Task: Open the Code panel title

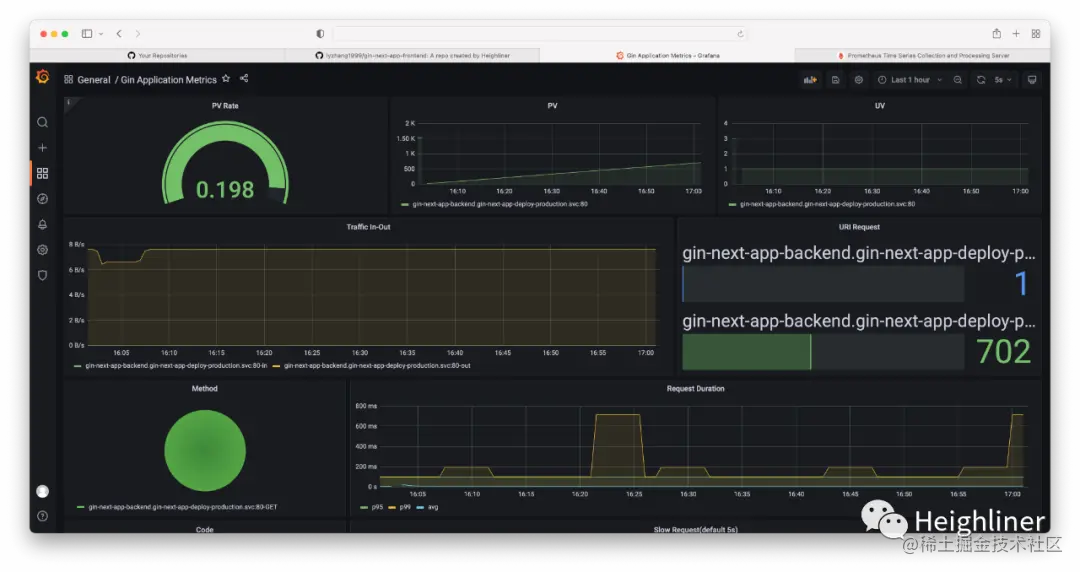Action: tap(205, 529)
